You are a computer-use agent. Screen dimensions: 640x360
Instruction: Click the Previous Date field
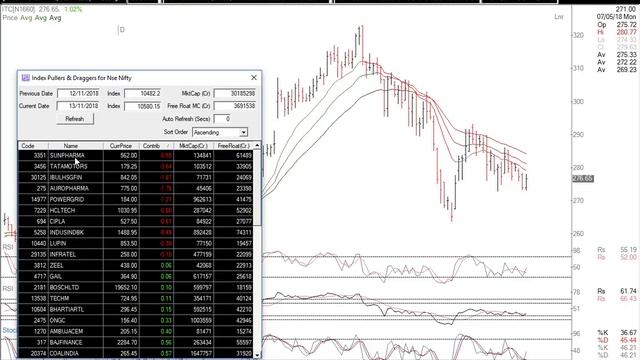point(78,93)
